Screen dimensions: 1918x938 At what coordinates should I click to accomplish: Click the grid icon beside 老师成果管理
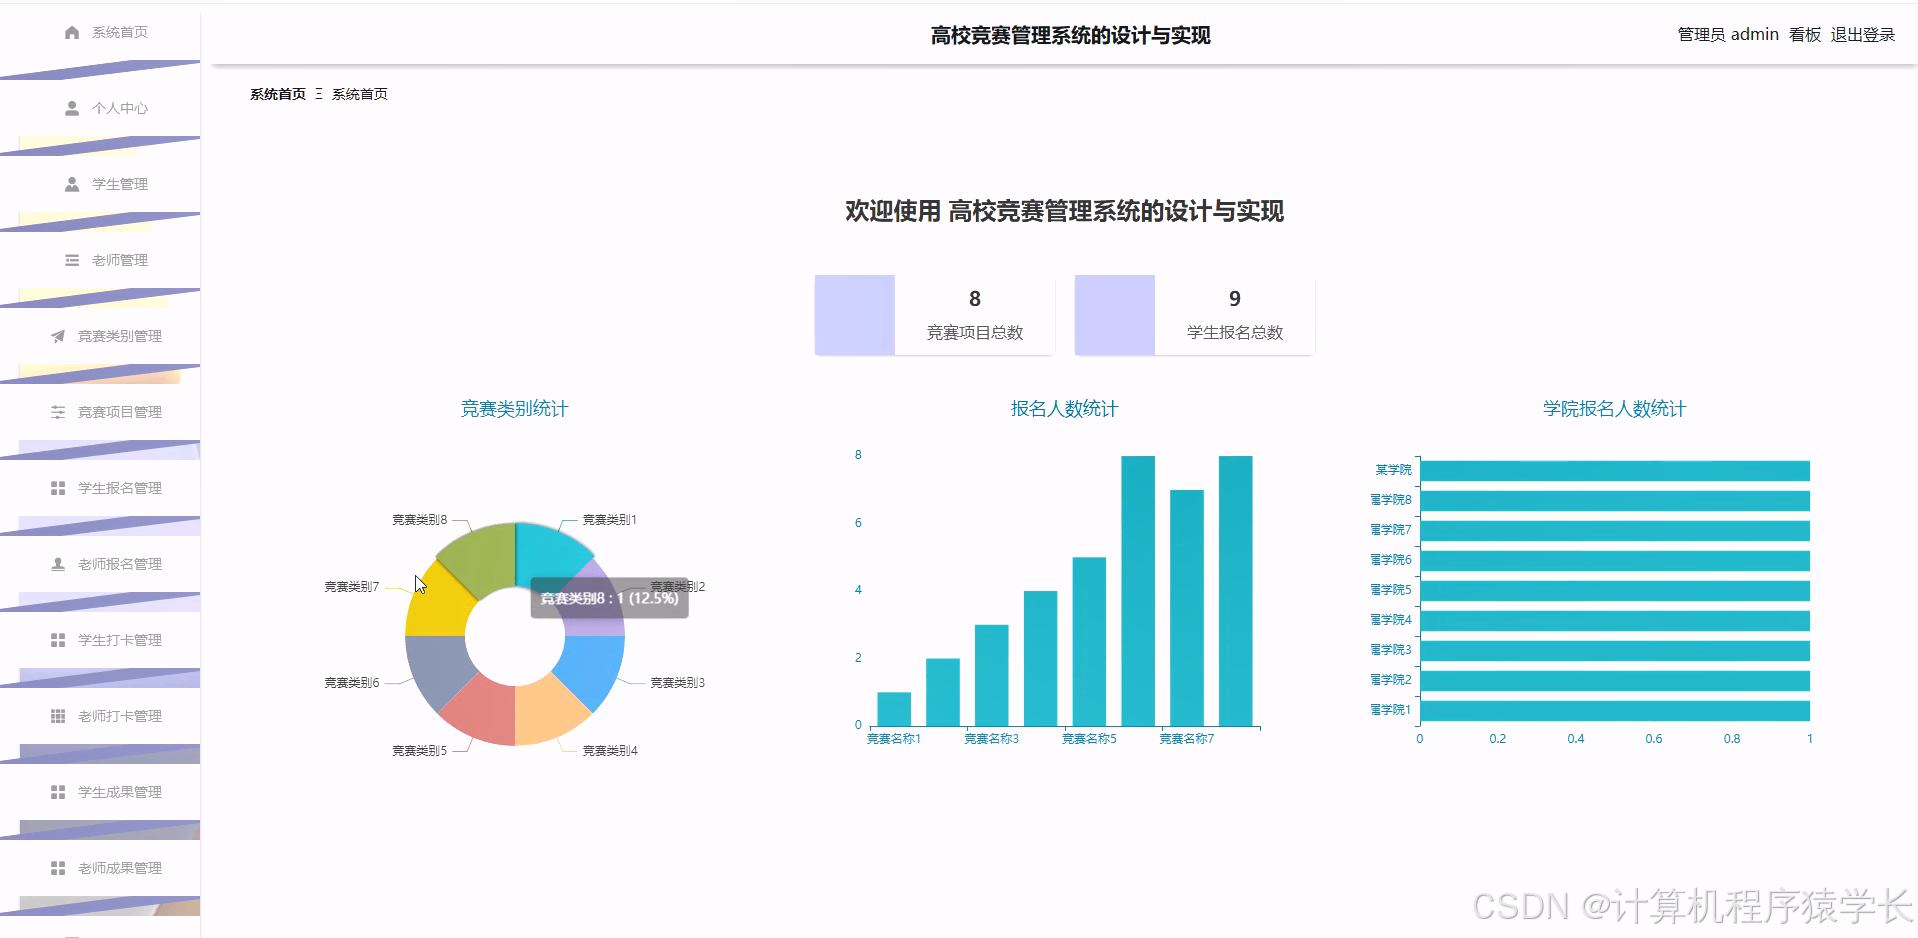click(x=58, y=868)
